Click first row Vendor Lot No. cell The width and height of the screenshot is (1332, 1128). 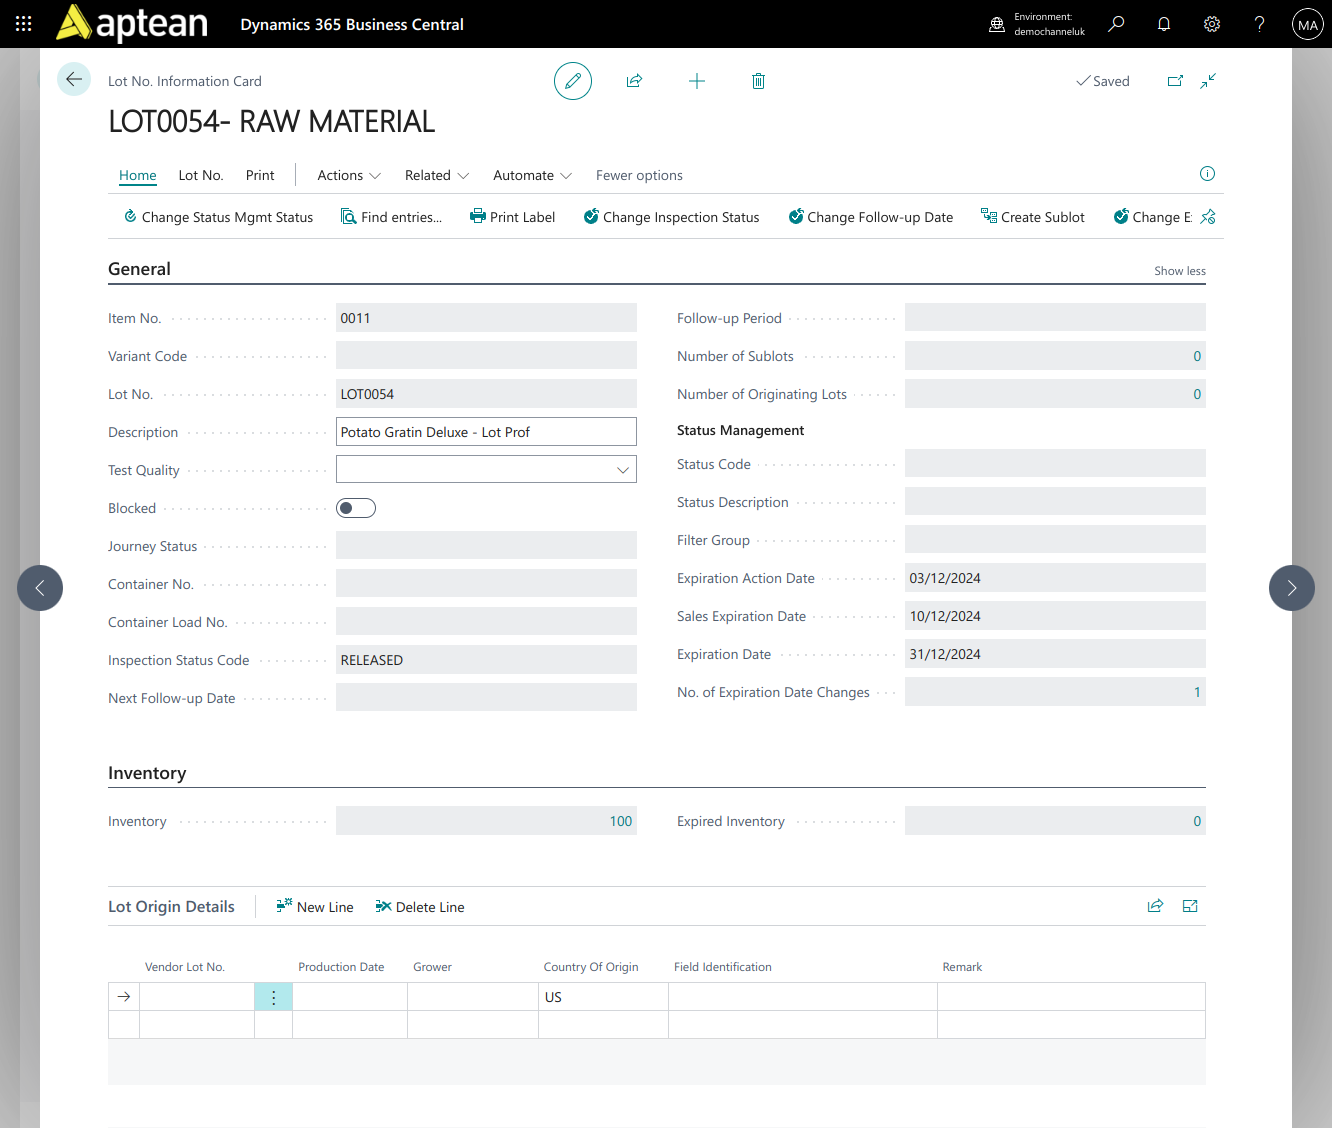coord(197,997)
